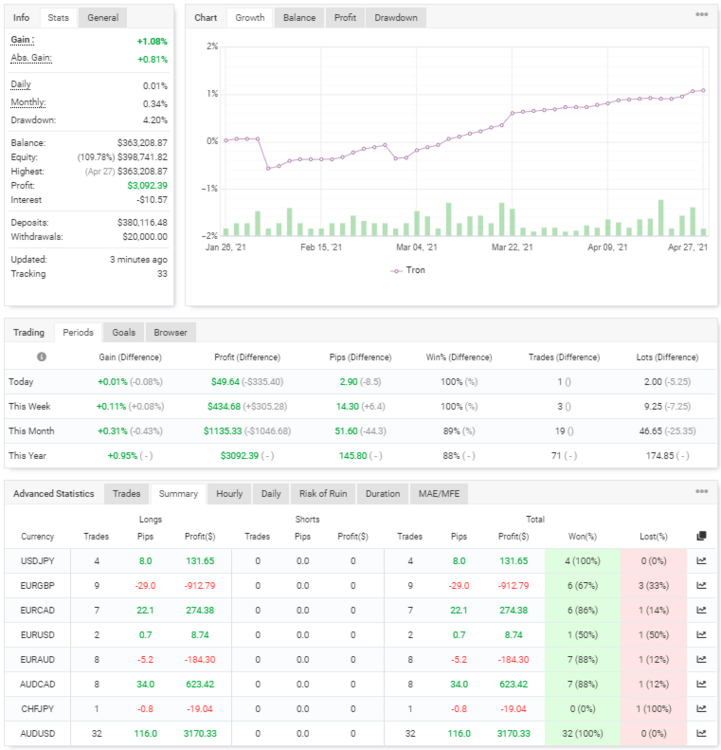Click Withdrawals value $20,000.00

click(x=145, y=237)
